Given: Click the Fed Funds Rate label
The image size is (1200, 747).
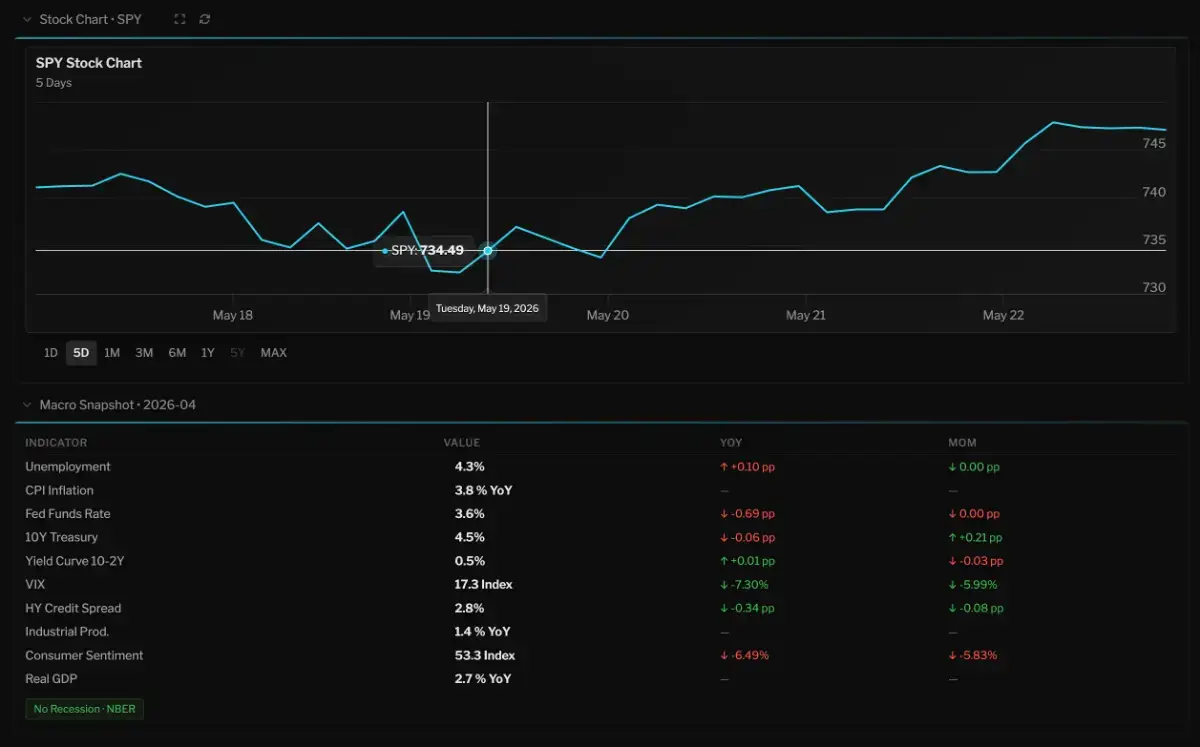Looking at the screenshot, I should tap(68, 514).
